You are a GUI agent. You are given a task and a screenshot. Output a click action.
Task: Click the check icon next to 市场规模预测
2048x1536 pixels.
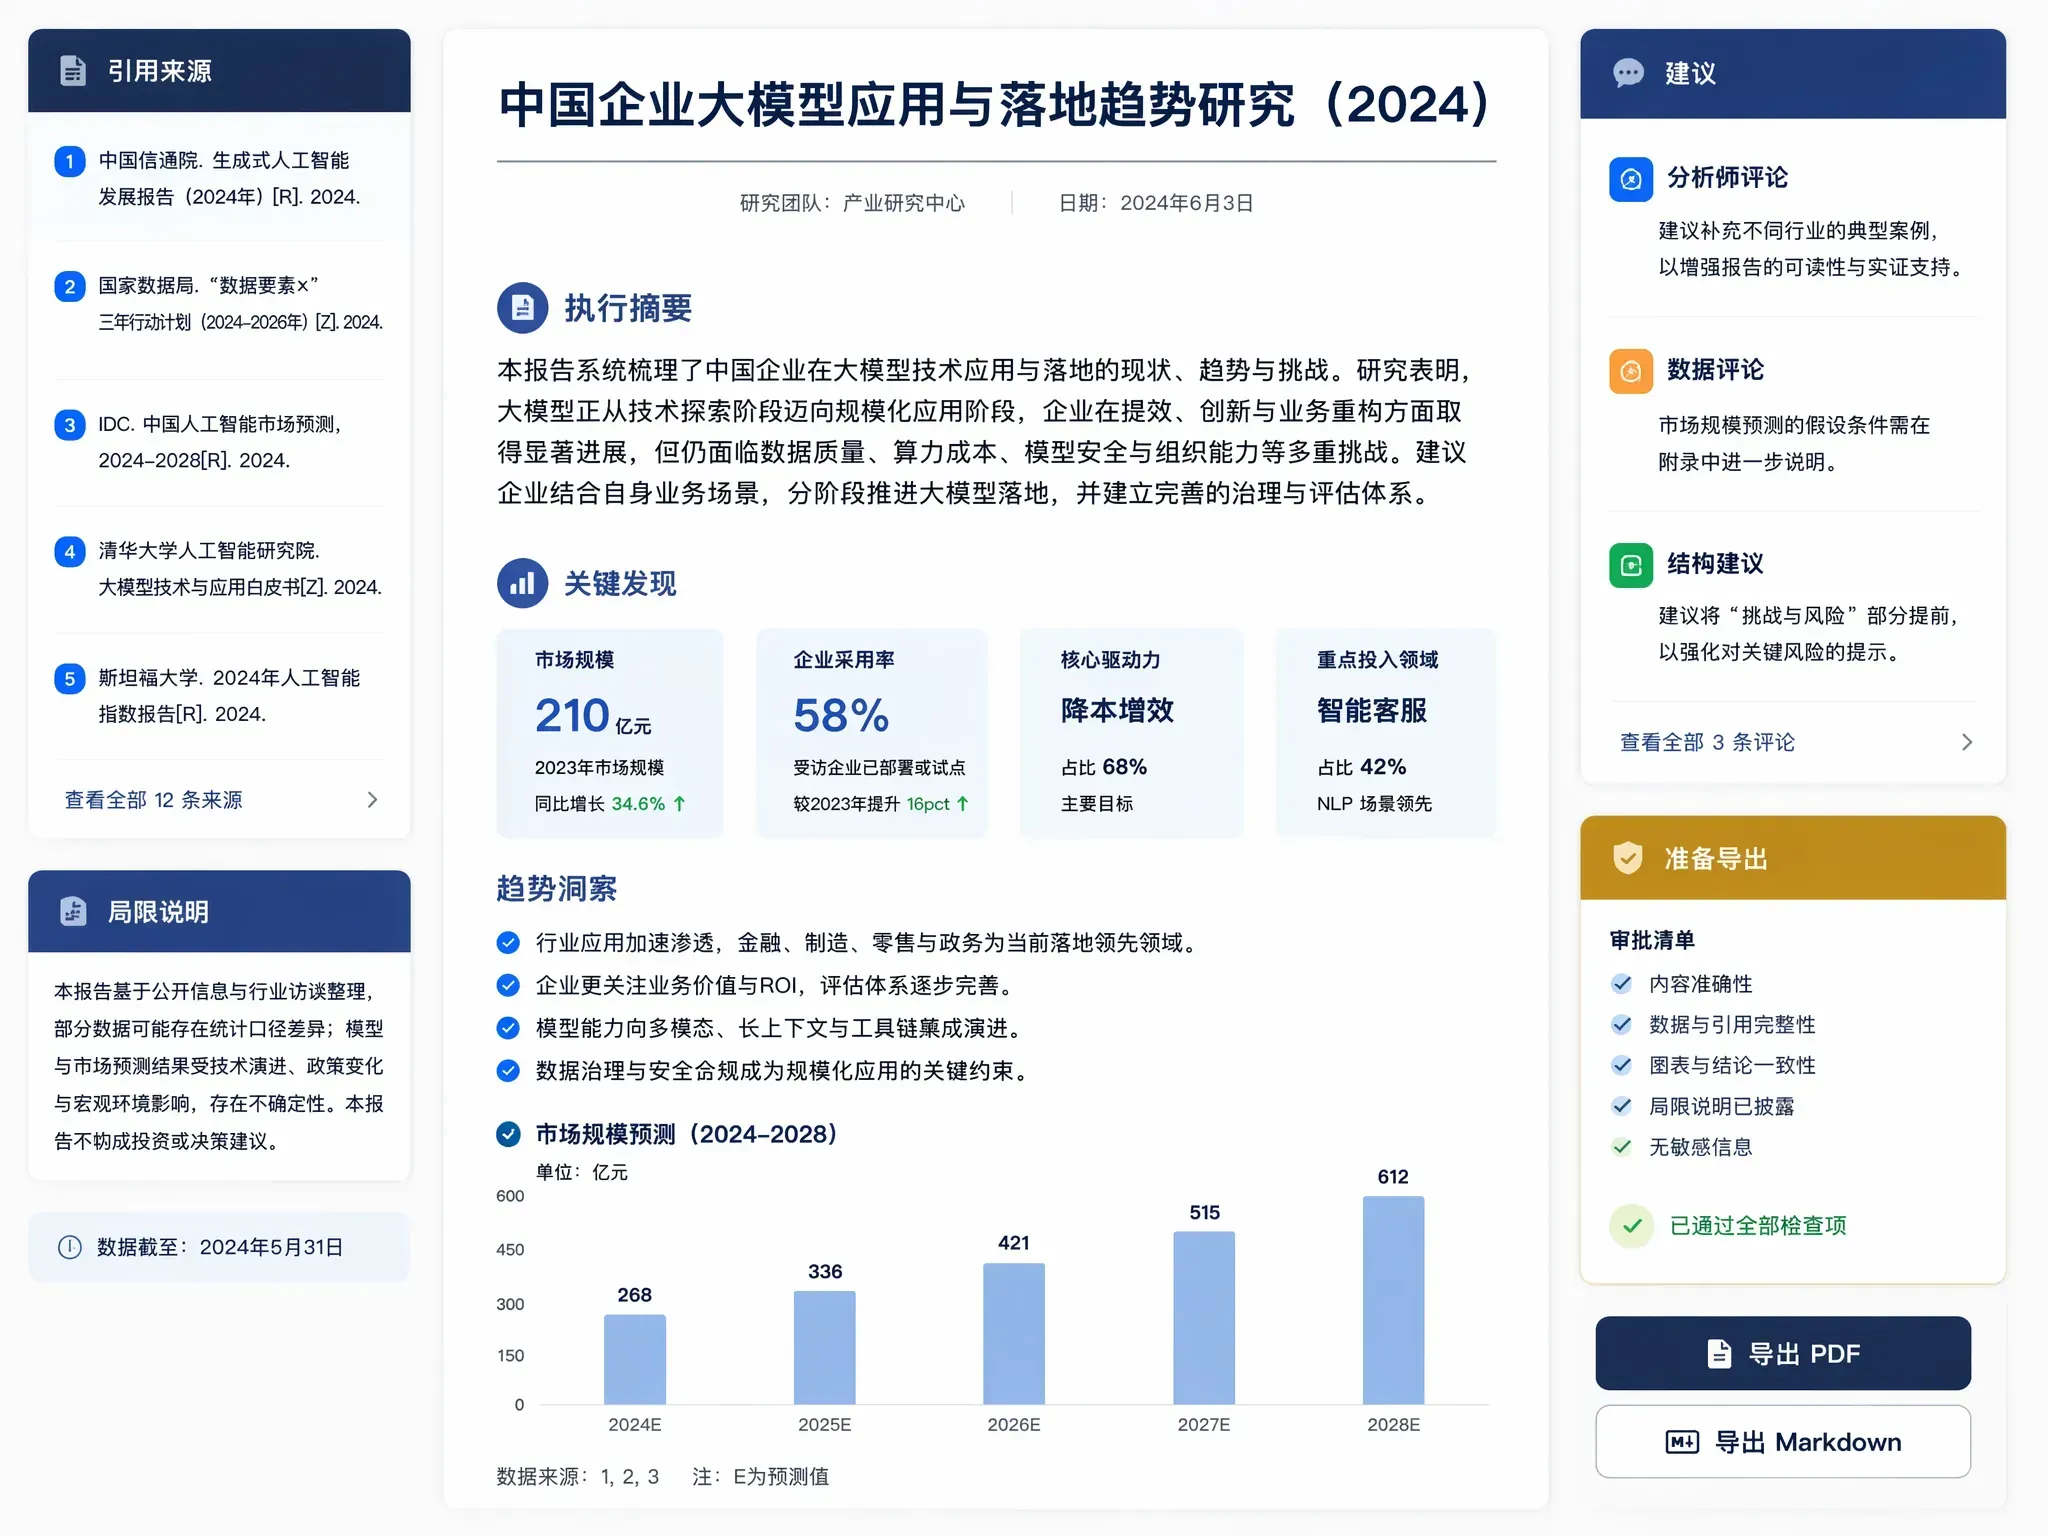pyautogui.click(x=508, y=1134)
